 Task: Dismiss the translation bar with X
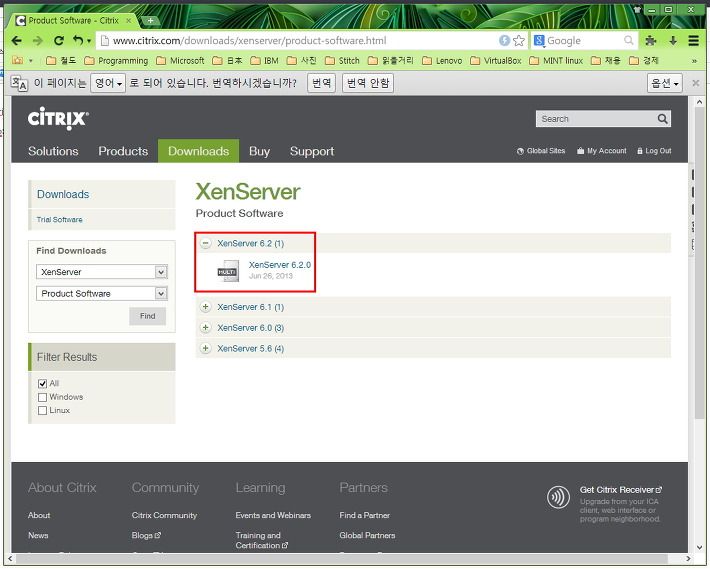[696, 83]
